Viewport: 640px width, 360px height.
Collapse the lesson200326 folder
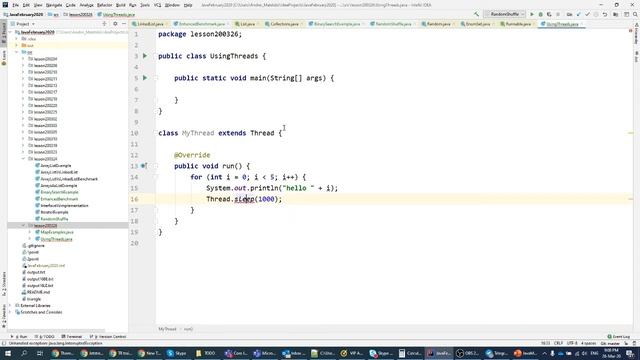point(23,226)
